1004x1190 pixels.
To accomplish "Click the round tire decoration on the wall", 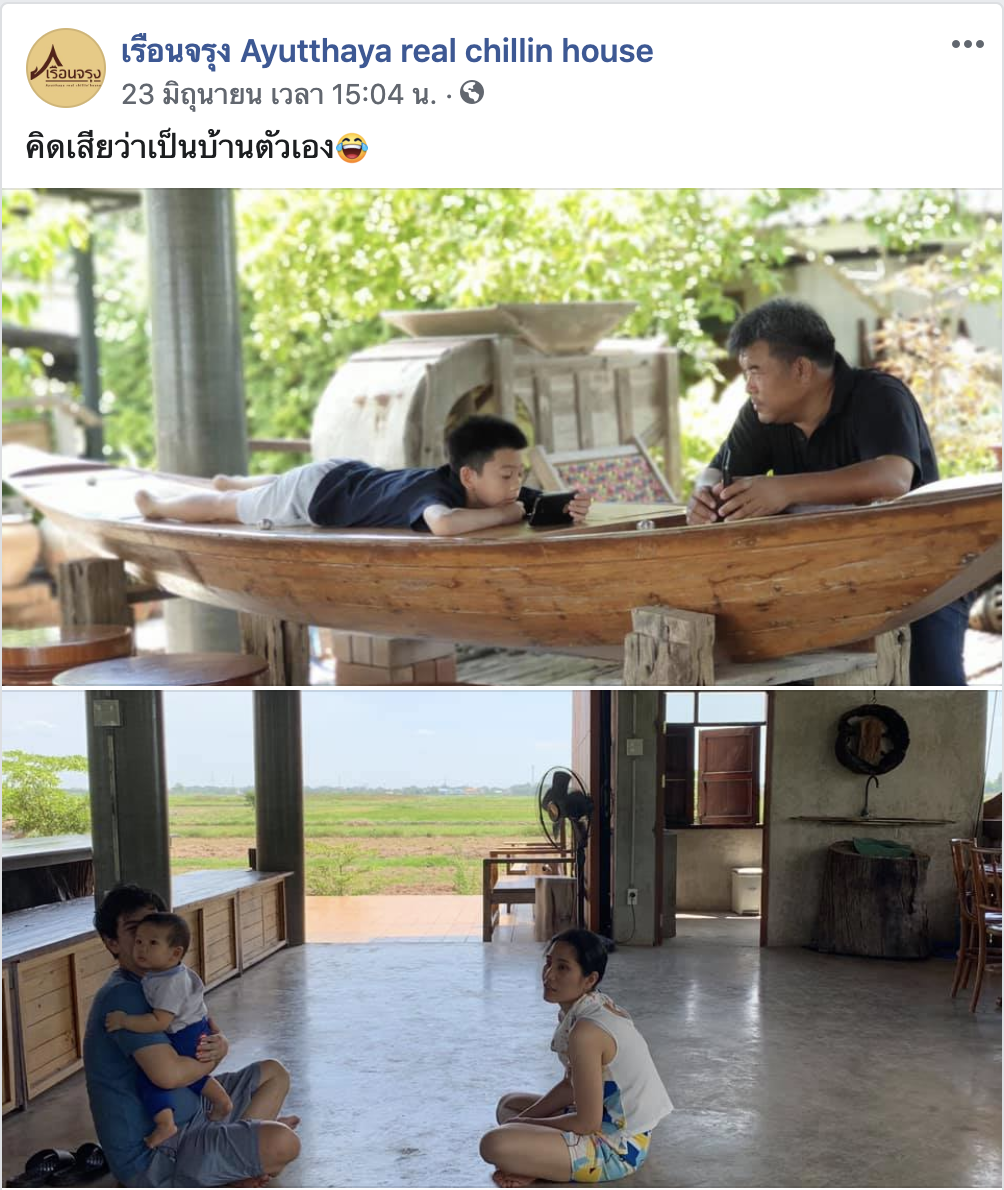I will (872, 739).
